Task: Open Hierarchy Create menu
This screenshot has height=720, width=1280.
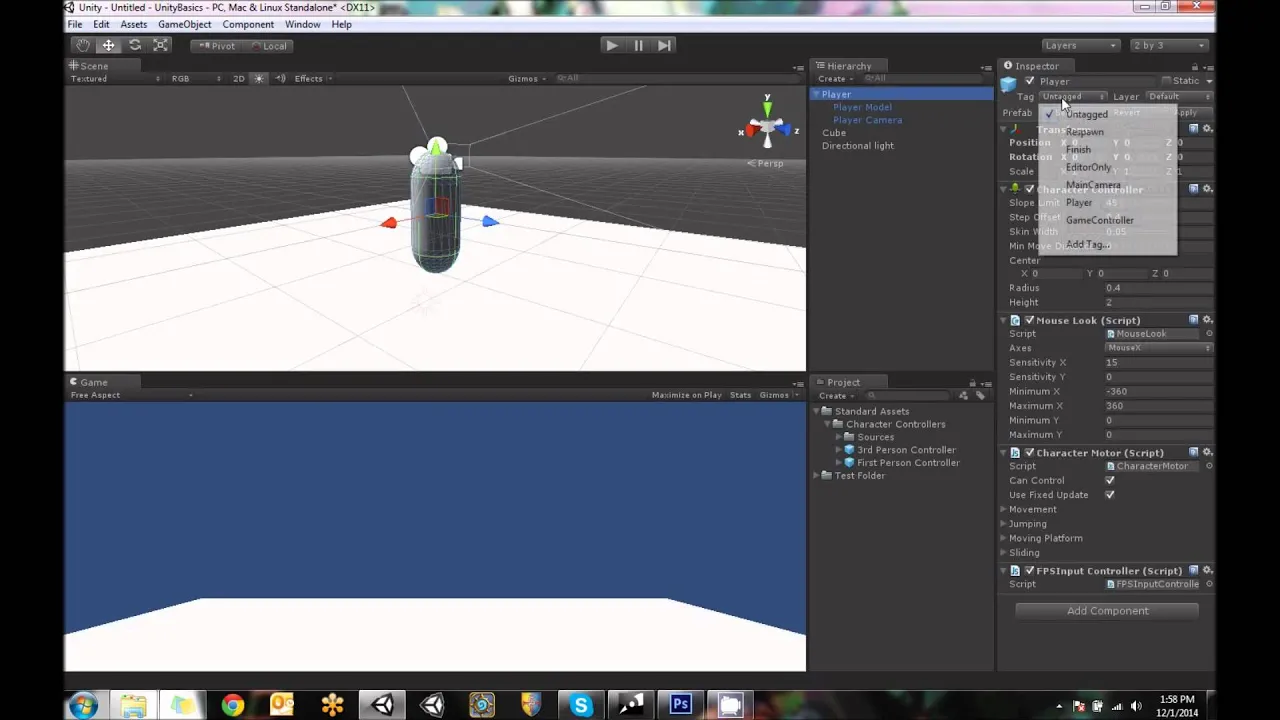Action: tap(835, 78)
